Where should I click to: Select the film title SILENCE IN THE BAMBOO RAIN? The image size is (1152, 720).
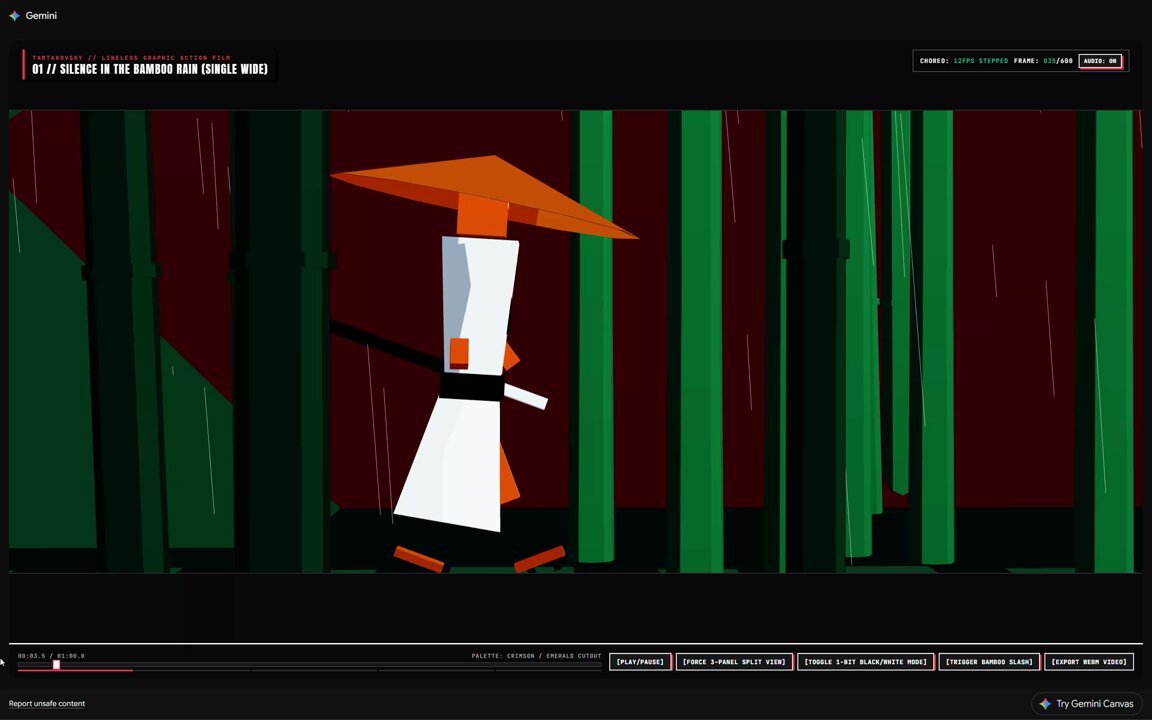[150, 69]
